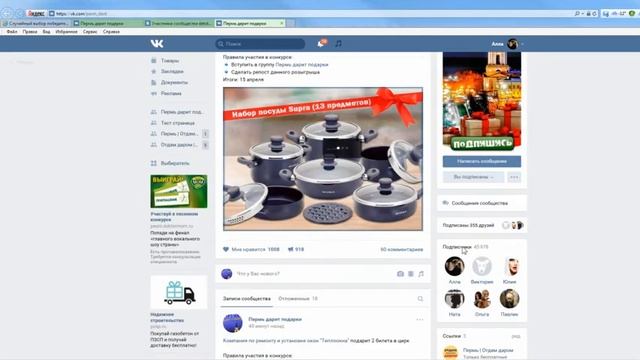This screenshot has height=360, width=640.
Task: Open subscriber Виктория's avatar
Action: 482,267
